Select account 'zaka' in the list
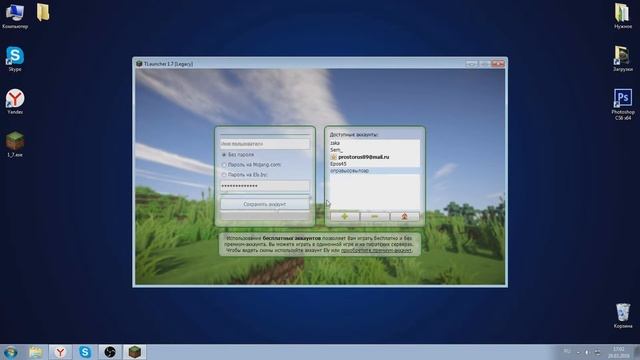This screenshot has height=360, width=640. point(375,143)
